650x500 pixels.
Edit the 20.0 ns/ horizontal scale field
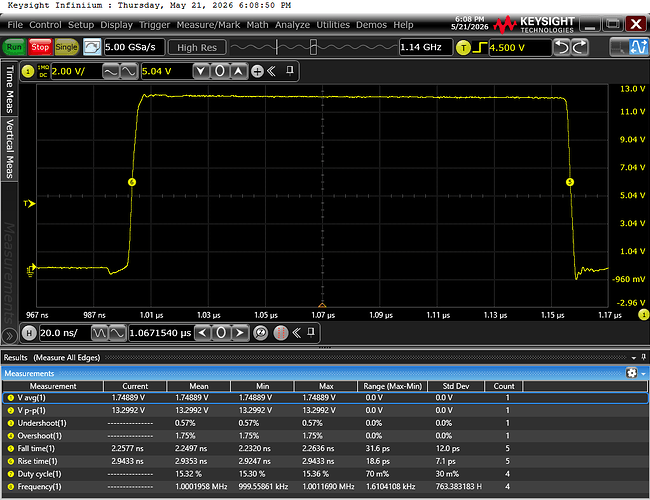tap(65, 333)
